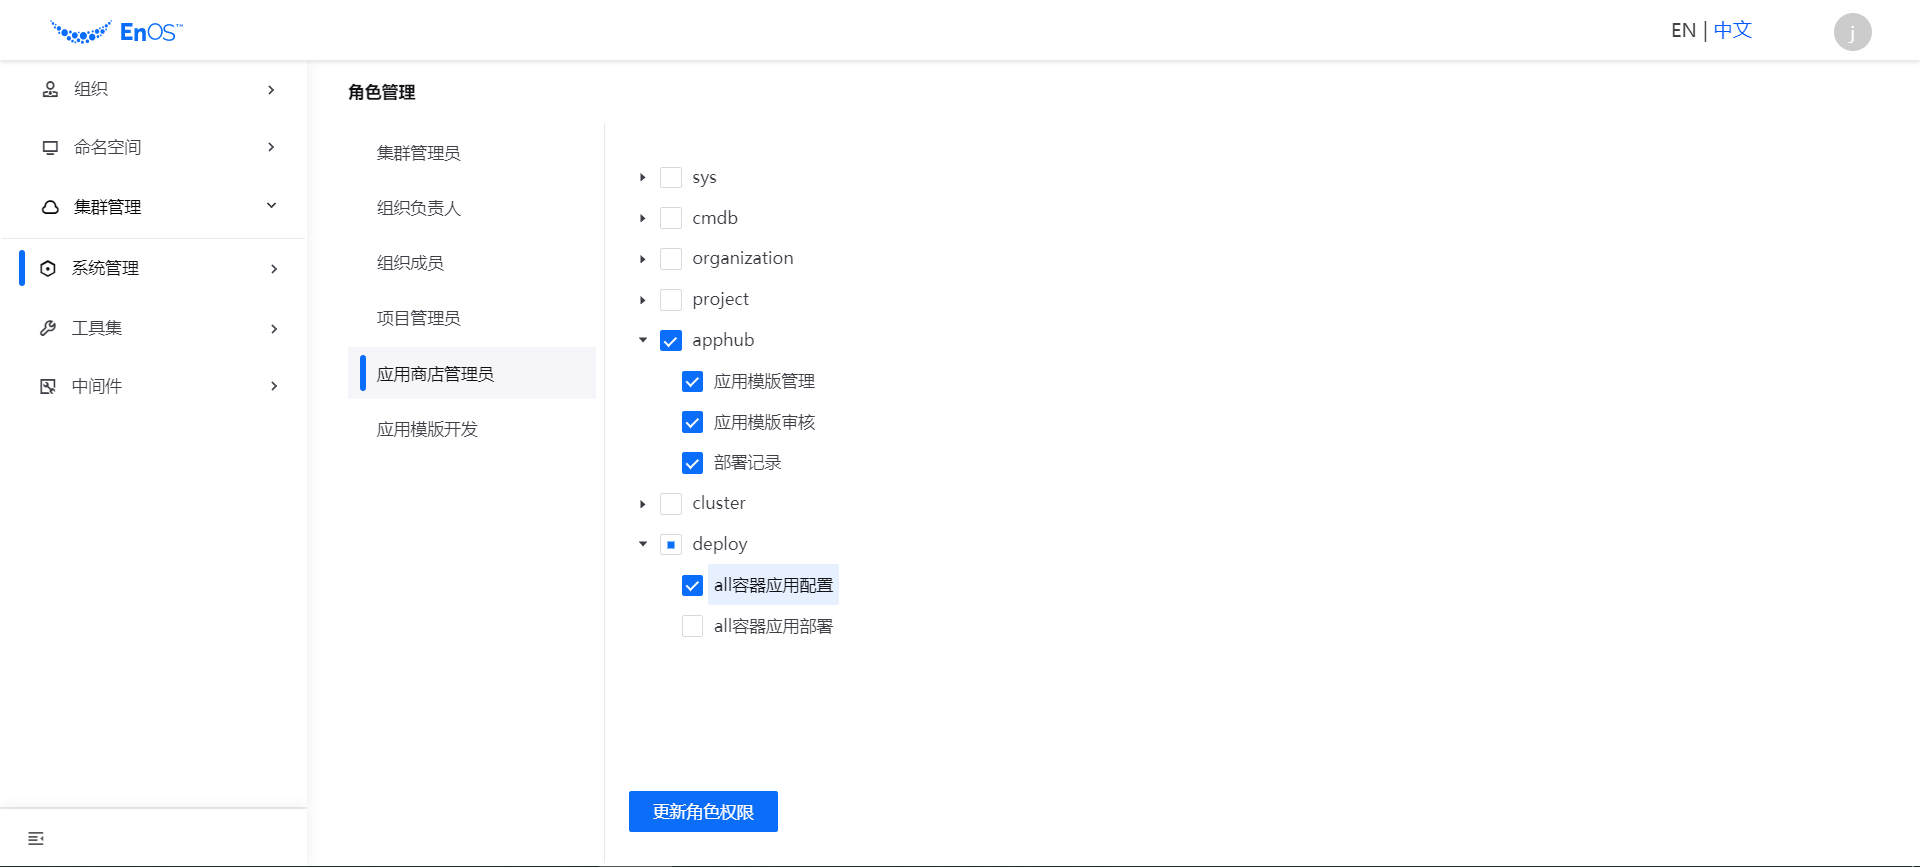Image resolution: width=1920 pixels, height=867 pixels.
Task: Expand the 中间件 menu chevron
Action: point(274,386)
